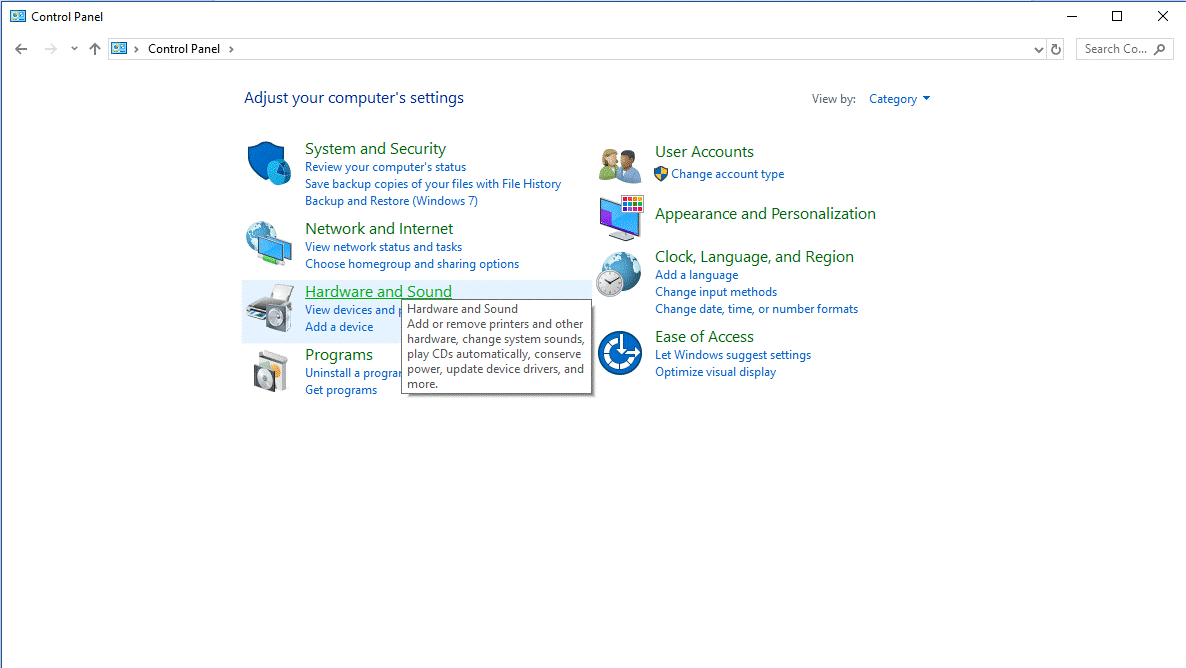This screenshot has height=668, width=1186.
Task: Go back using the back arrow
Action: coord(21,49)
